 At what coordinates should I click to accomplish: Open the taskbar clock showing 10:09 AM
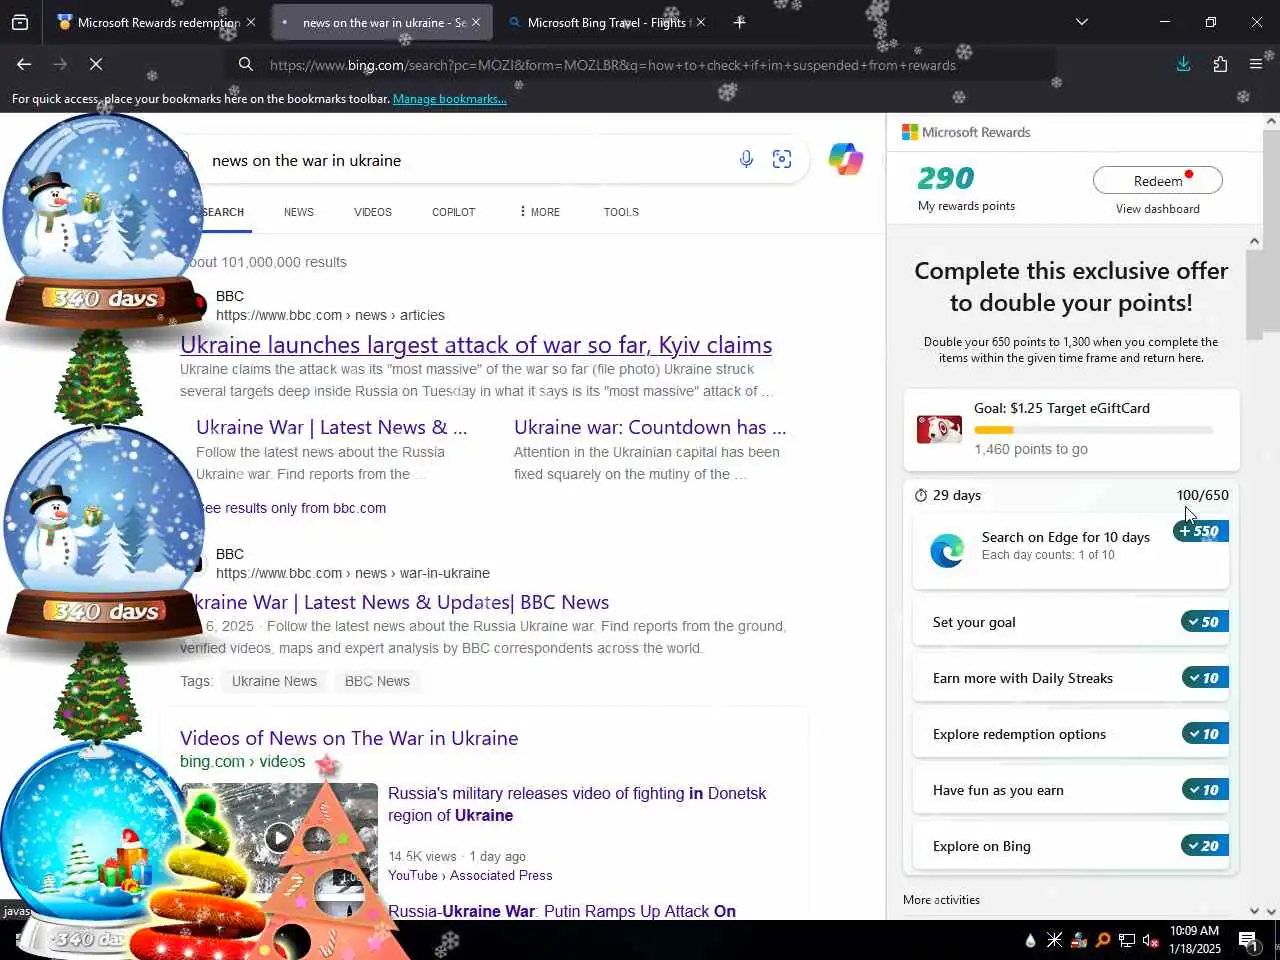point(1194,940)
